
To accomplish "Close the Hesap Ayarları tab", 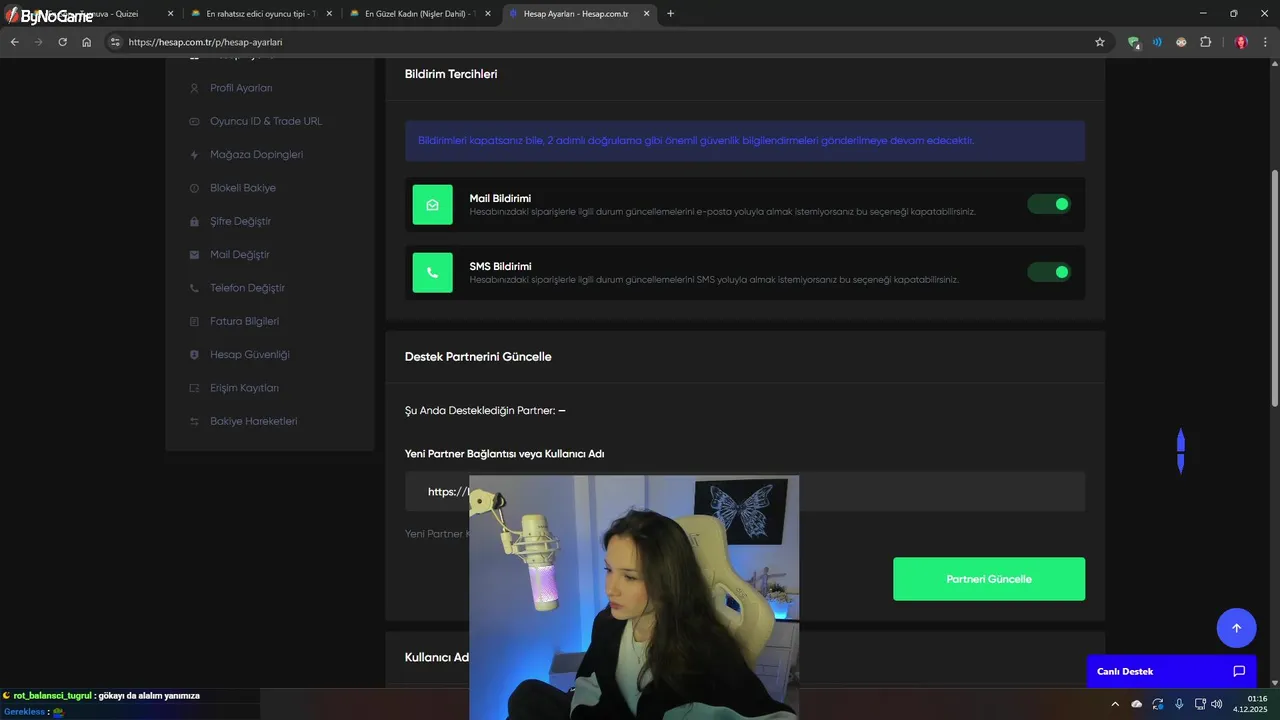I will [646, 13].
